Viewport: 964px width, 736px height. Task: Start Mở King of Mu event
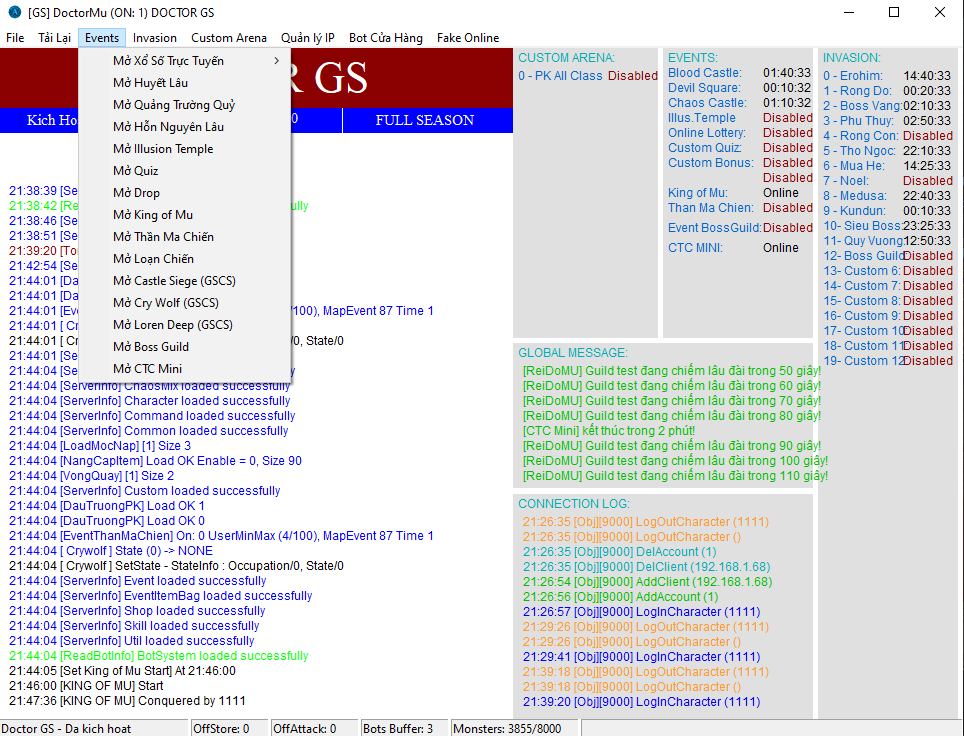pos(153,215)
